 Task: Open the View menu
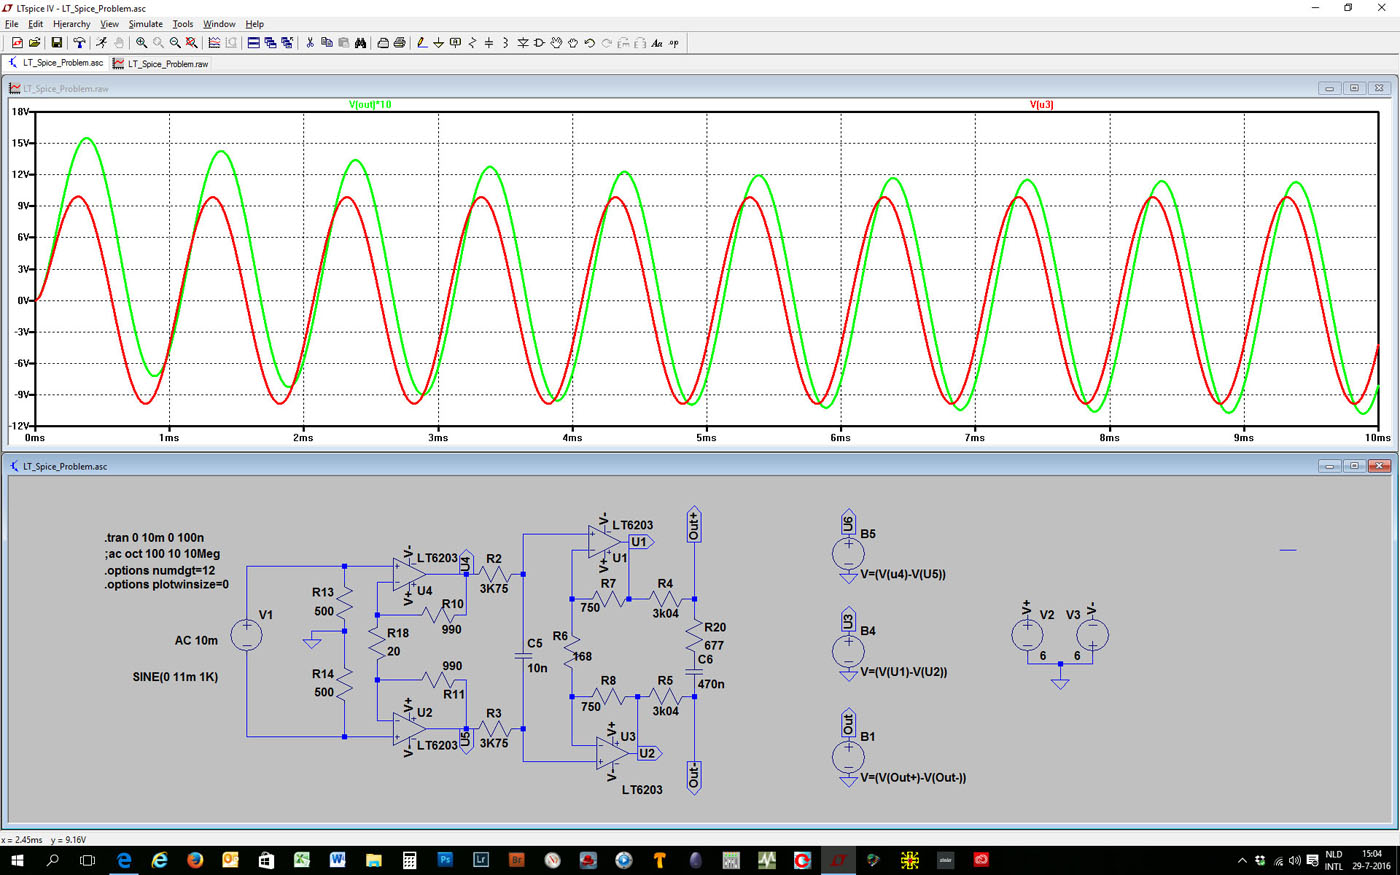pyautogui.click(x=109, y=24)
